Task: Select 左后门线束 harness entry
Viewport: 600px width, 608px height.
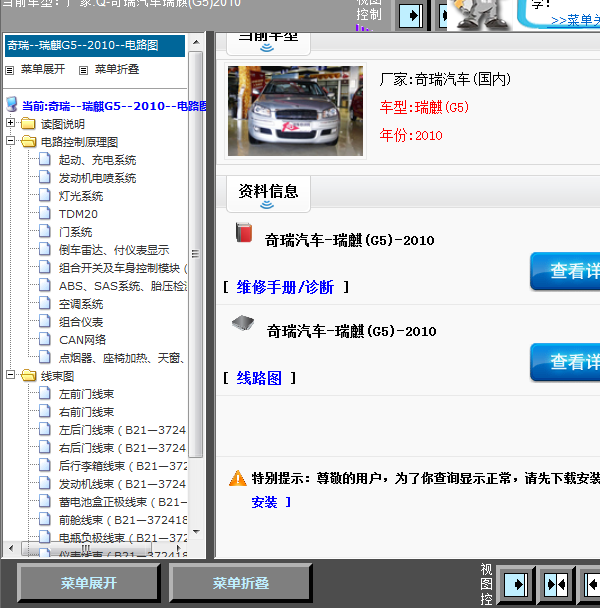Action: click(122, 430)
